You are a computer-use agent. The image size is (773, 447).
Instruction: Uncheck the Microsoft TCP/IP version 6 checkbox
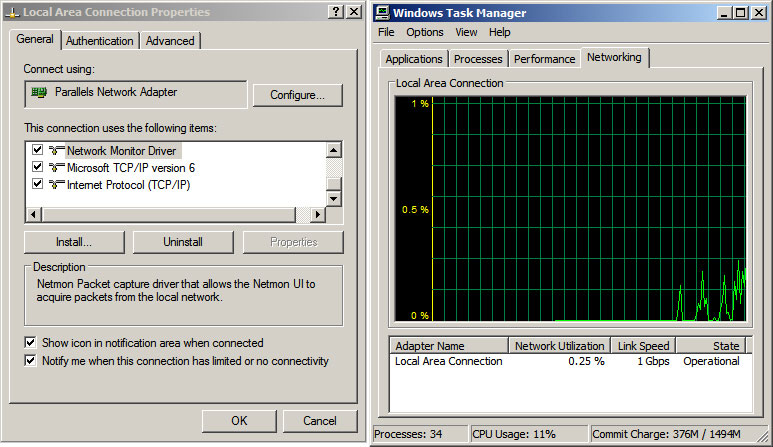tap(37, 167)
